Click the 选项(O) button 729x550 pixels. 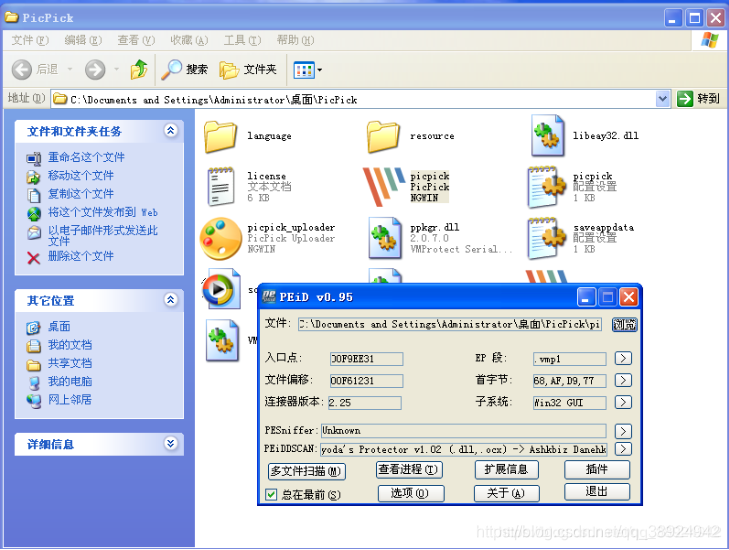(x=411, y=493)
